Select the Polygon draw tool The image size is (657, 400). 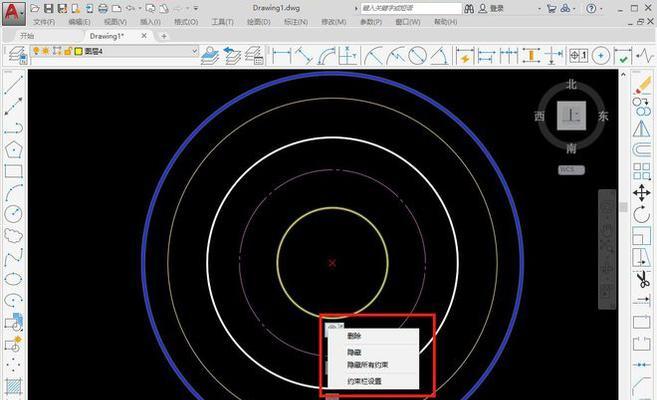tap(13, 150)
